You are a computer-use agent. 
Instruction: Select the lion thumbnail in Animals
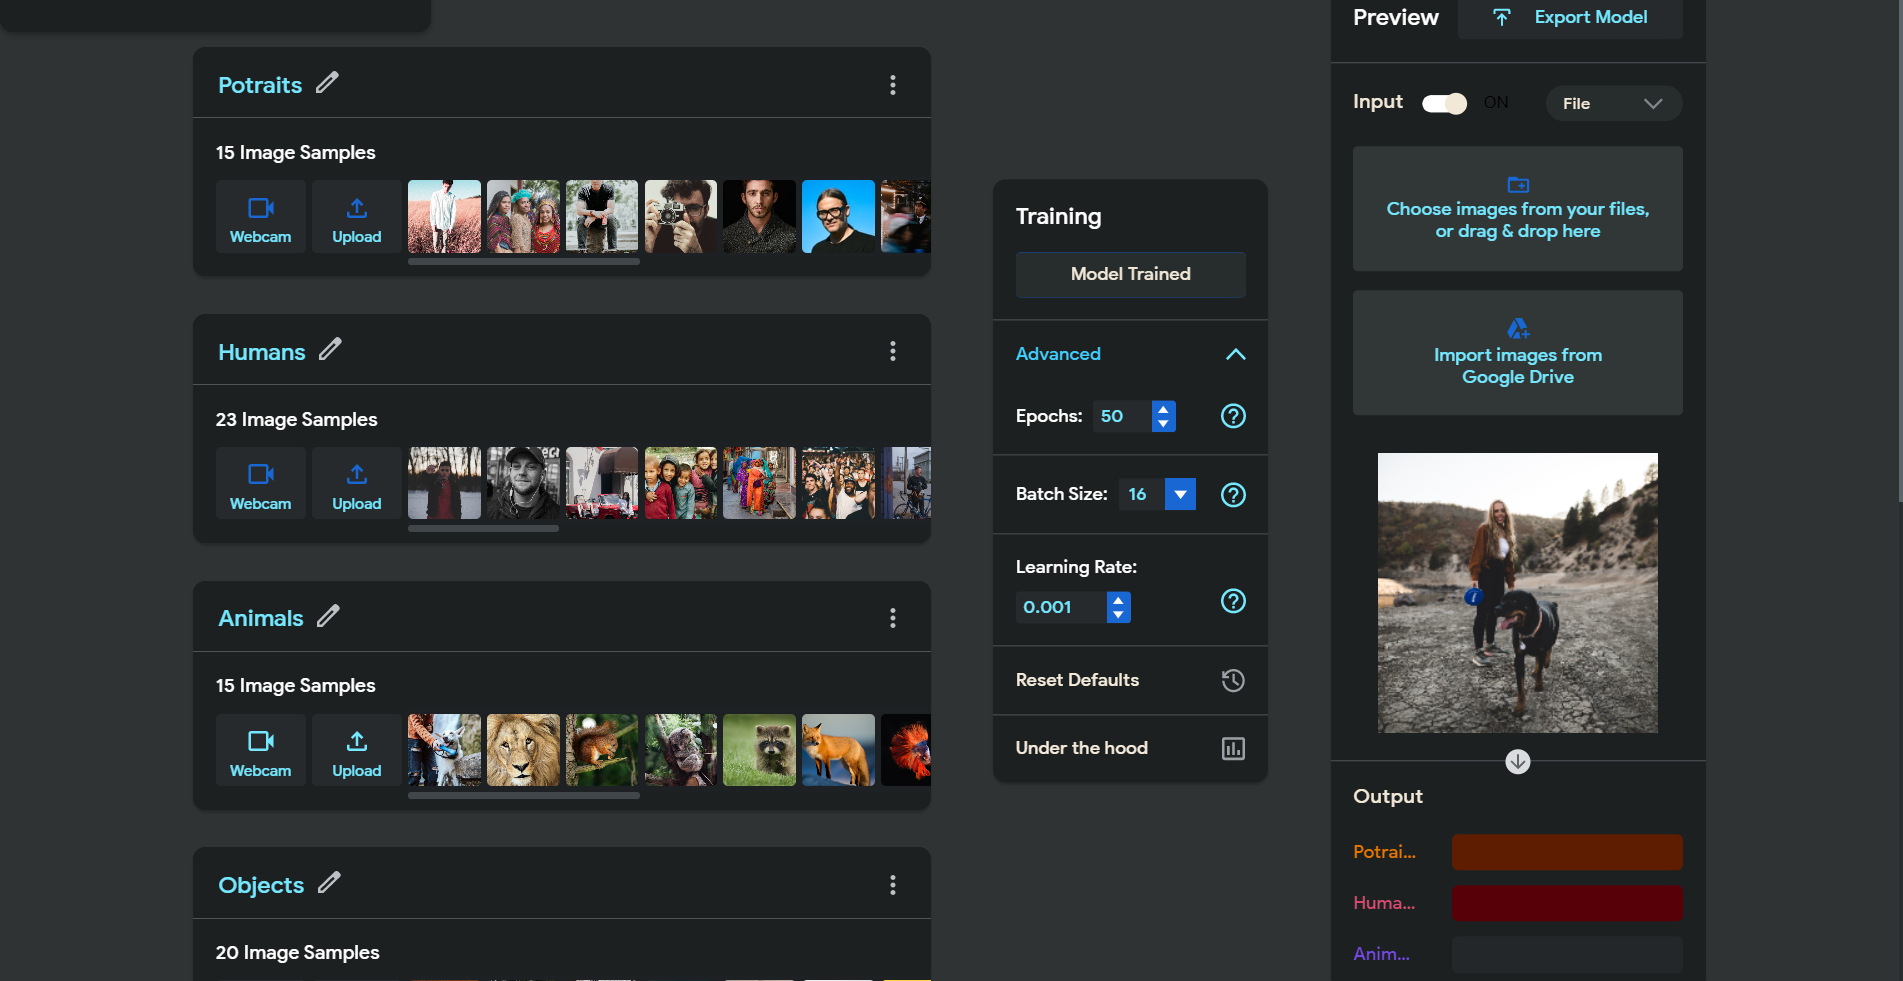point(523,750)
